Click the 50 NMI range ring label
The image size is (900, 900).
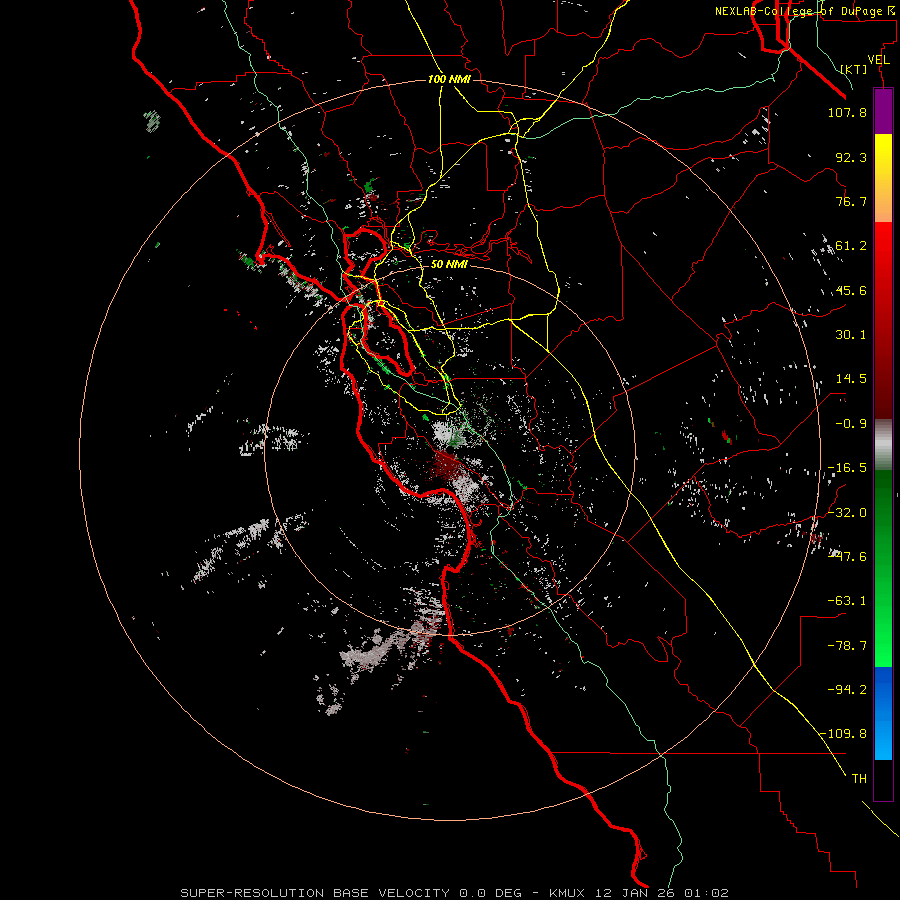coord(449,264)
